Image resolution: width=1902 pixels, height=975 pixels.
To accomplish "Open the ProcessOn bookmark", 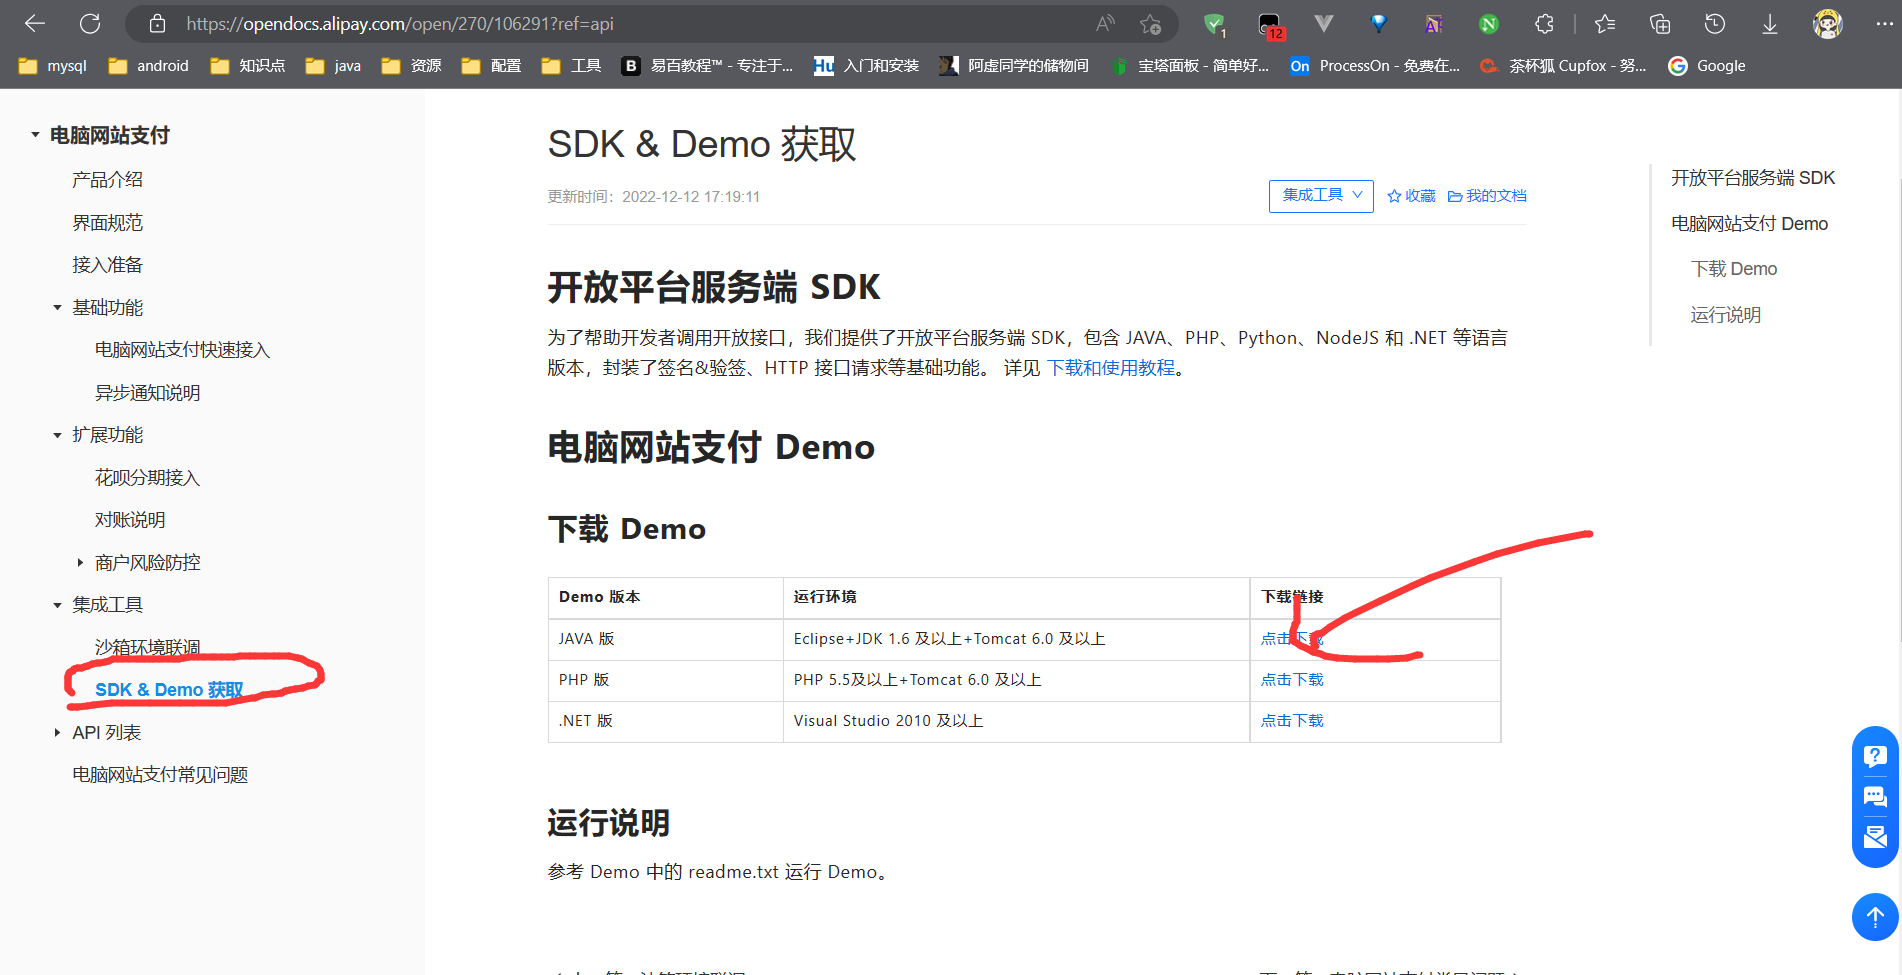I will (1375, 66).
